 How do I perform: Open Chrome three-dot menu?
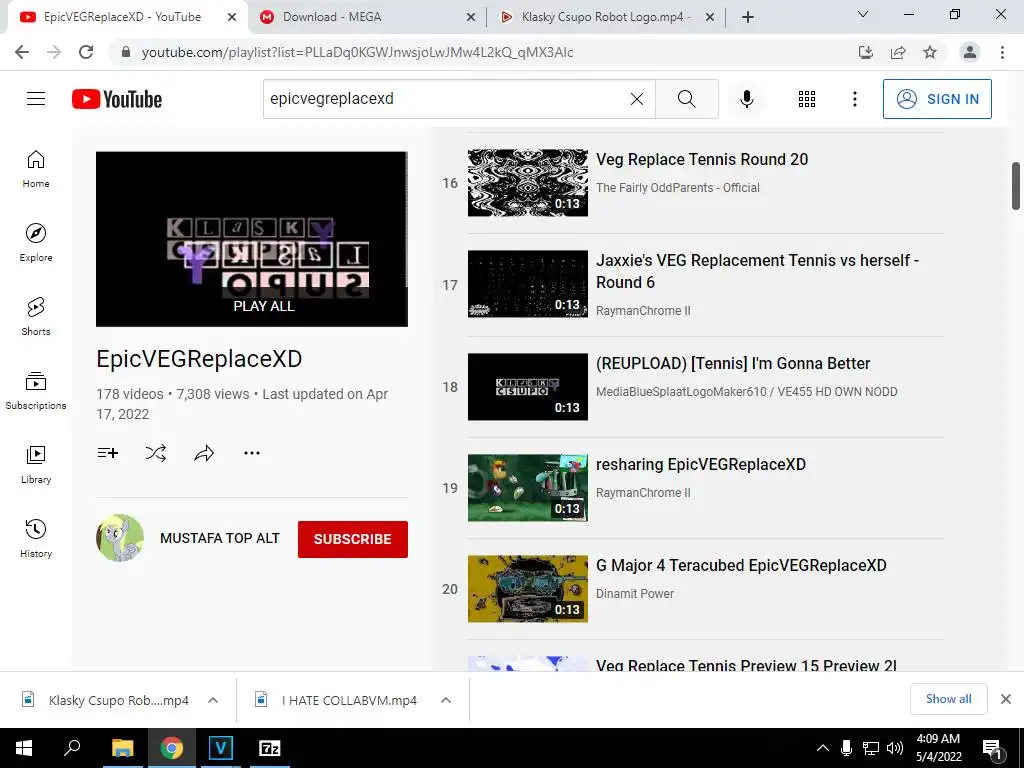pyautogui.click(x=1002, y=52)
